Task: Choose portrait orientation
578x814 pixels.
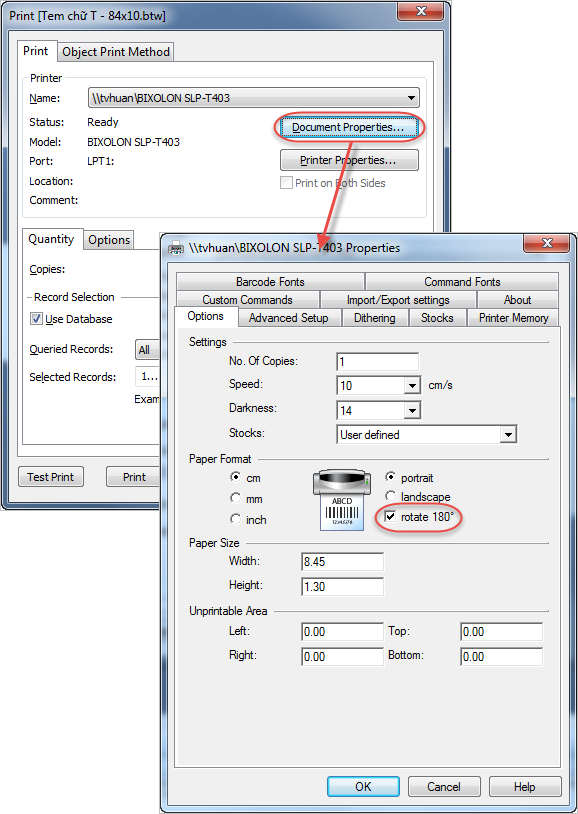Action: click(x=390, y=477)
